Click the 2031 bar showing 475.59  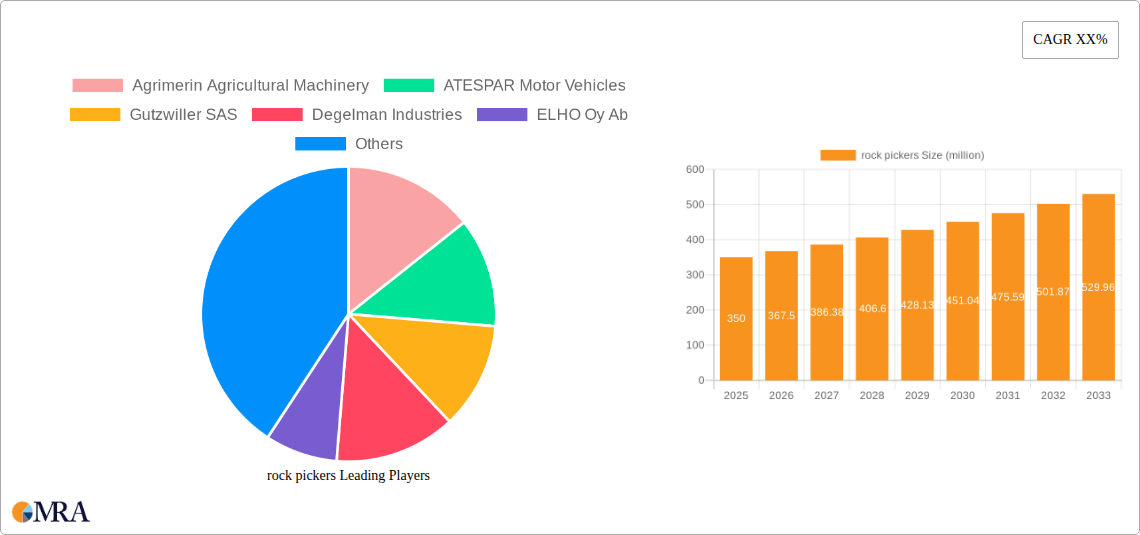[x=1008, y=297]
